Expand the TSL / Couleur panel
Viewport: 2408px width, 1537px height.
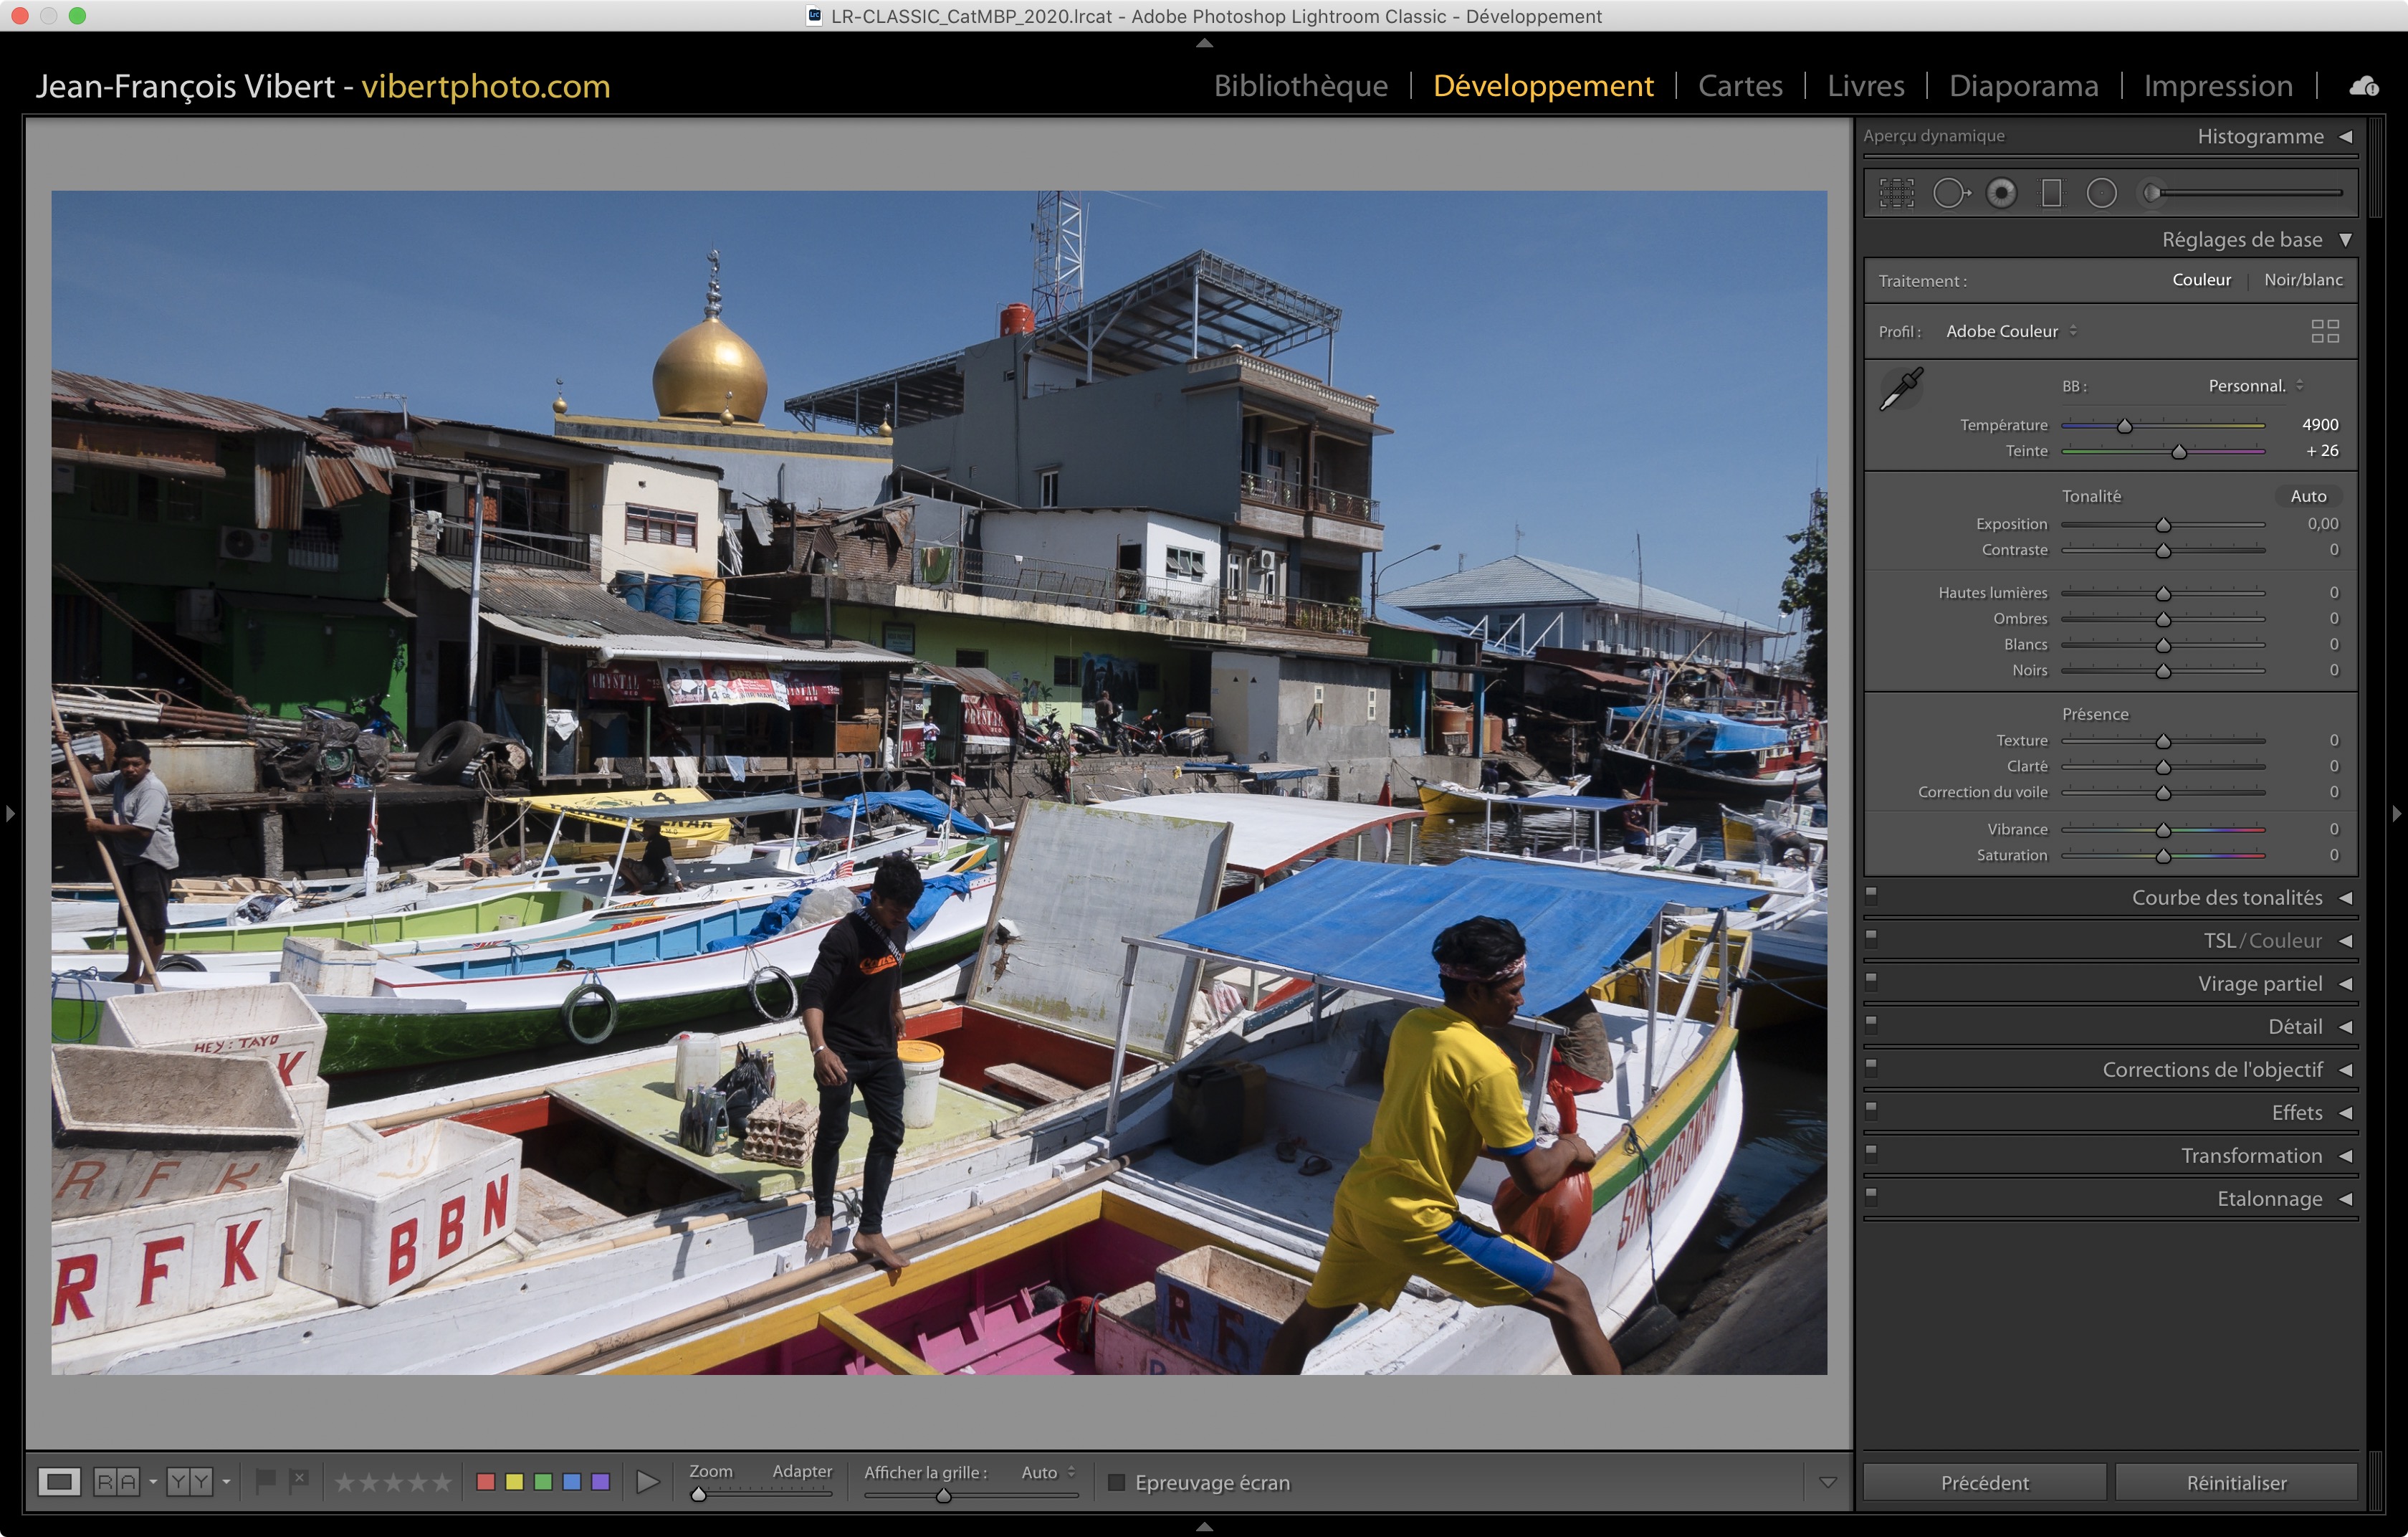(x=2263, y=941)
